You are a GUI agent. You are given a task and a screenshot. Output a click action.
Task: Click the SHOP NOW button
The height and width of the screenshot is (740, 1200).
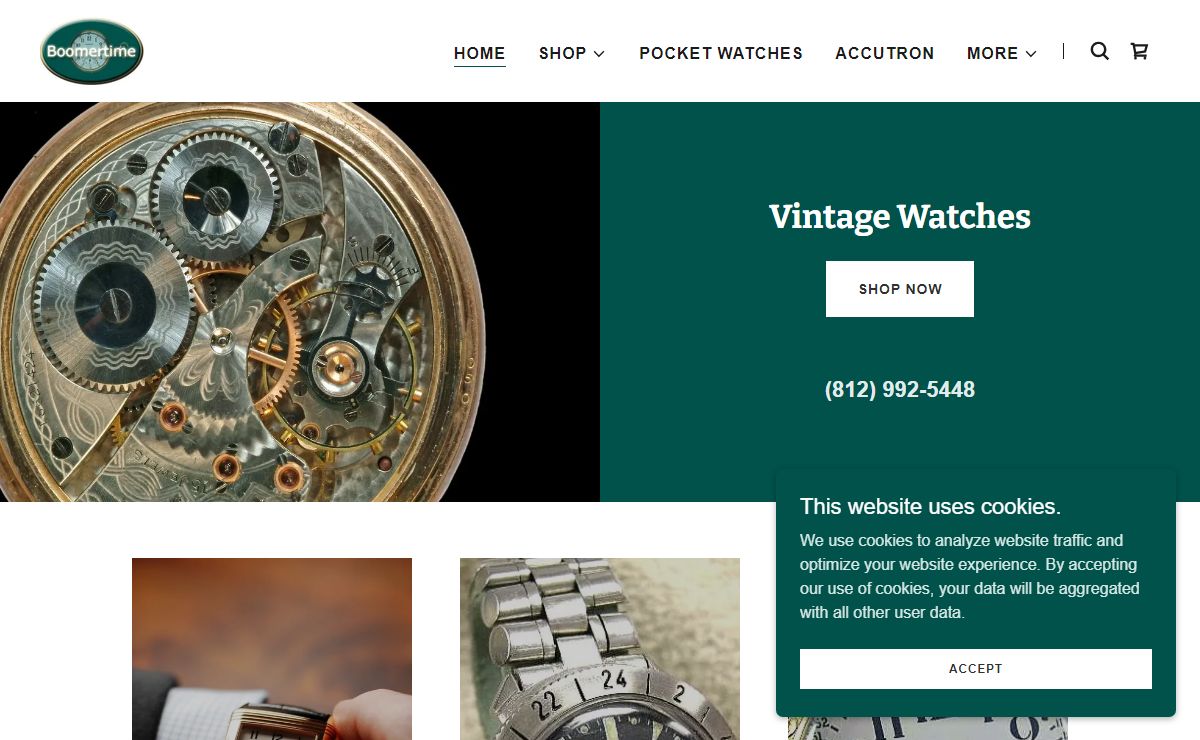pos(900,289)
